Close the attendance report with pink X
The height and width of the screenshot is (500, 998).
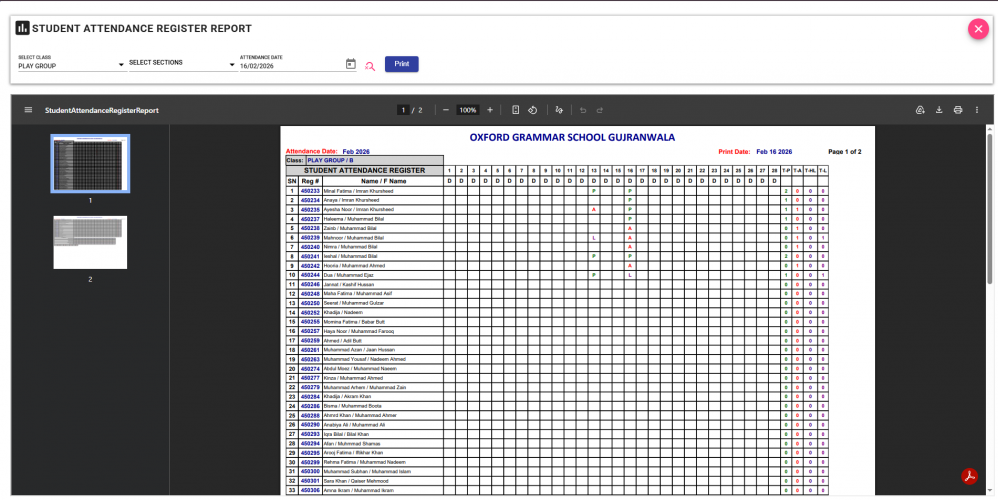[978, 29]
